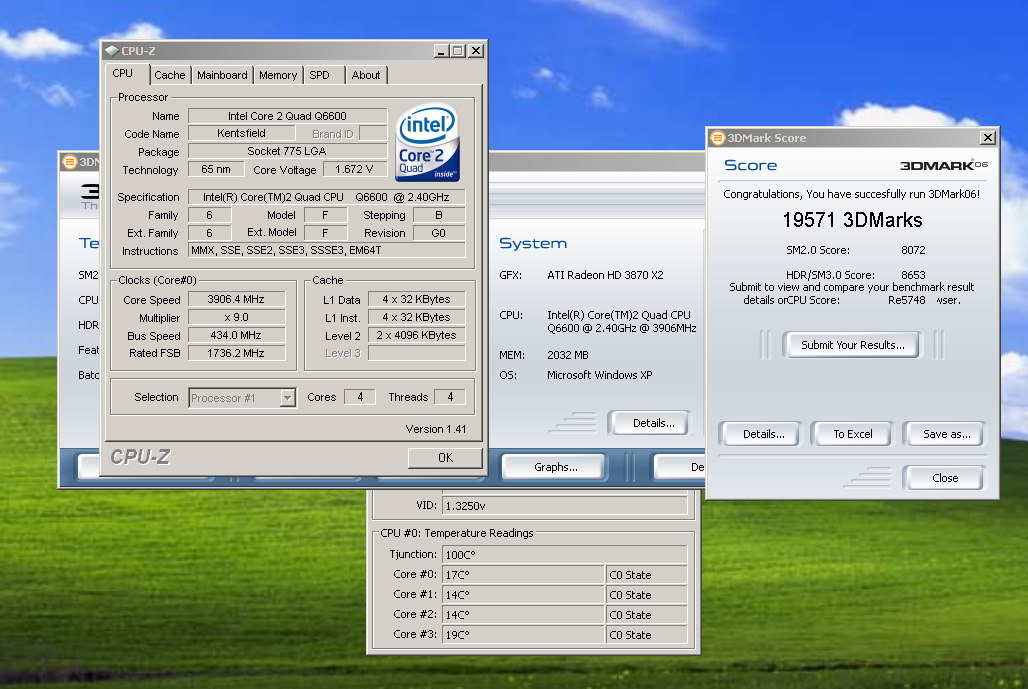The height and width of the screenshot is (689, 1028).
Task: Click the Core #3 temperature 19C°
Action: point(523,635)
